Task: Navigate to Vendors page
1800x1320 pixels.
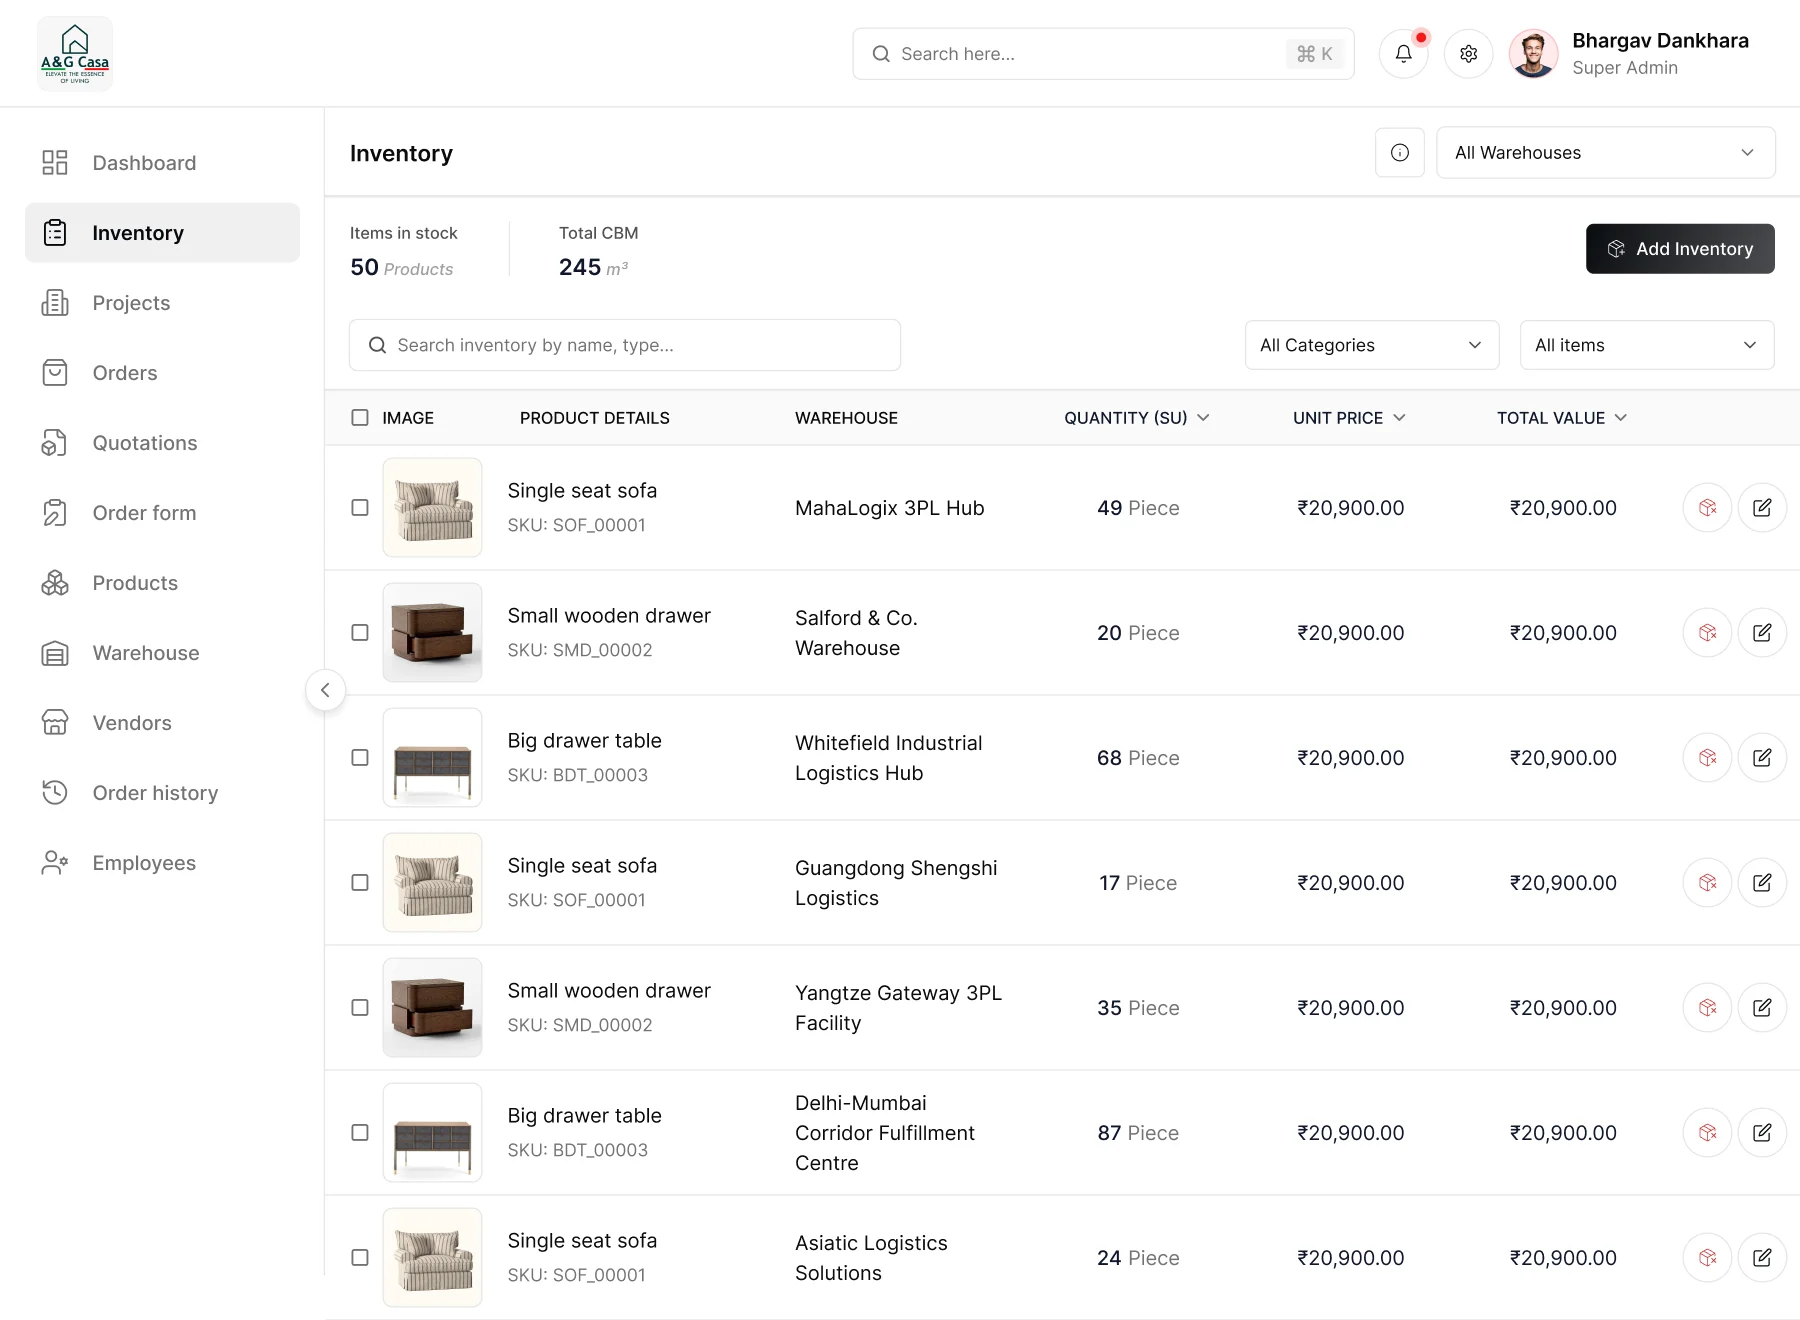Action: pyautogui.click(x=162, y=723)
